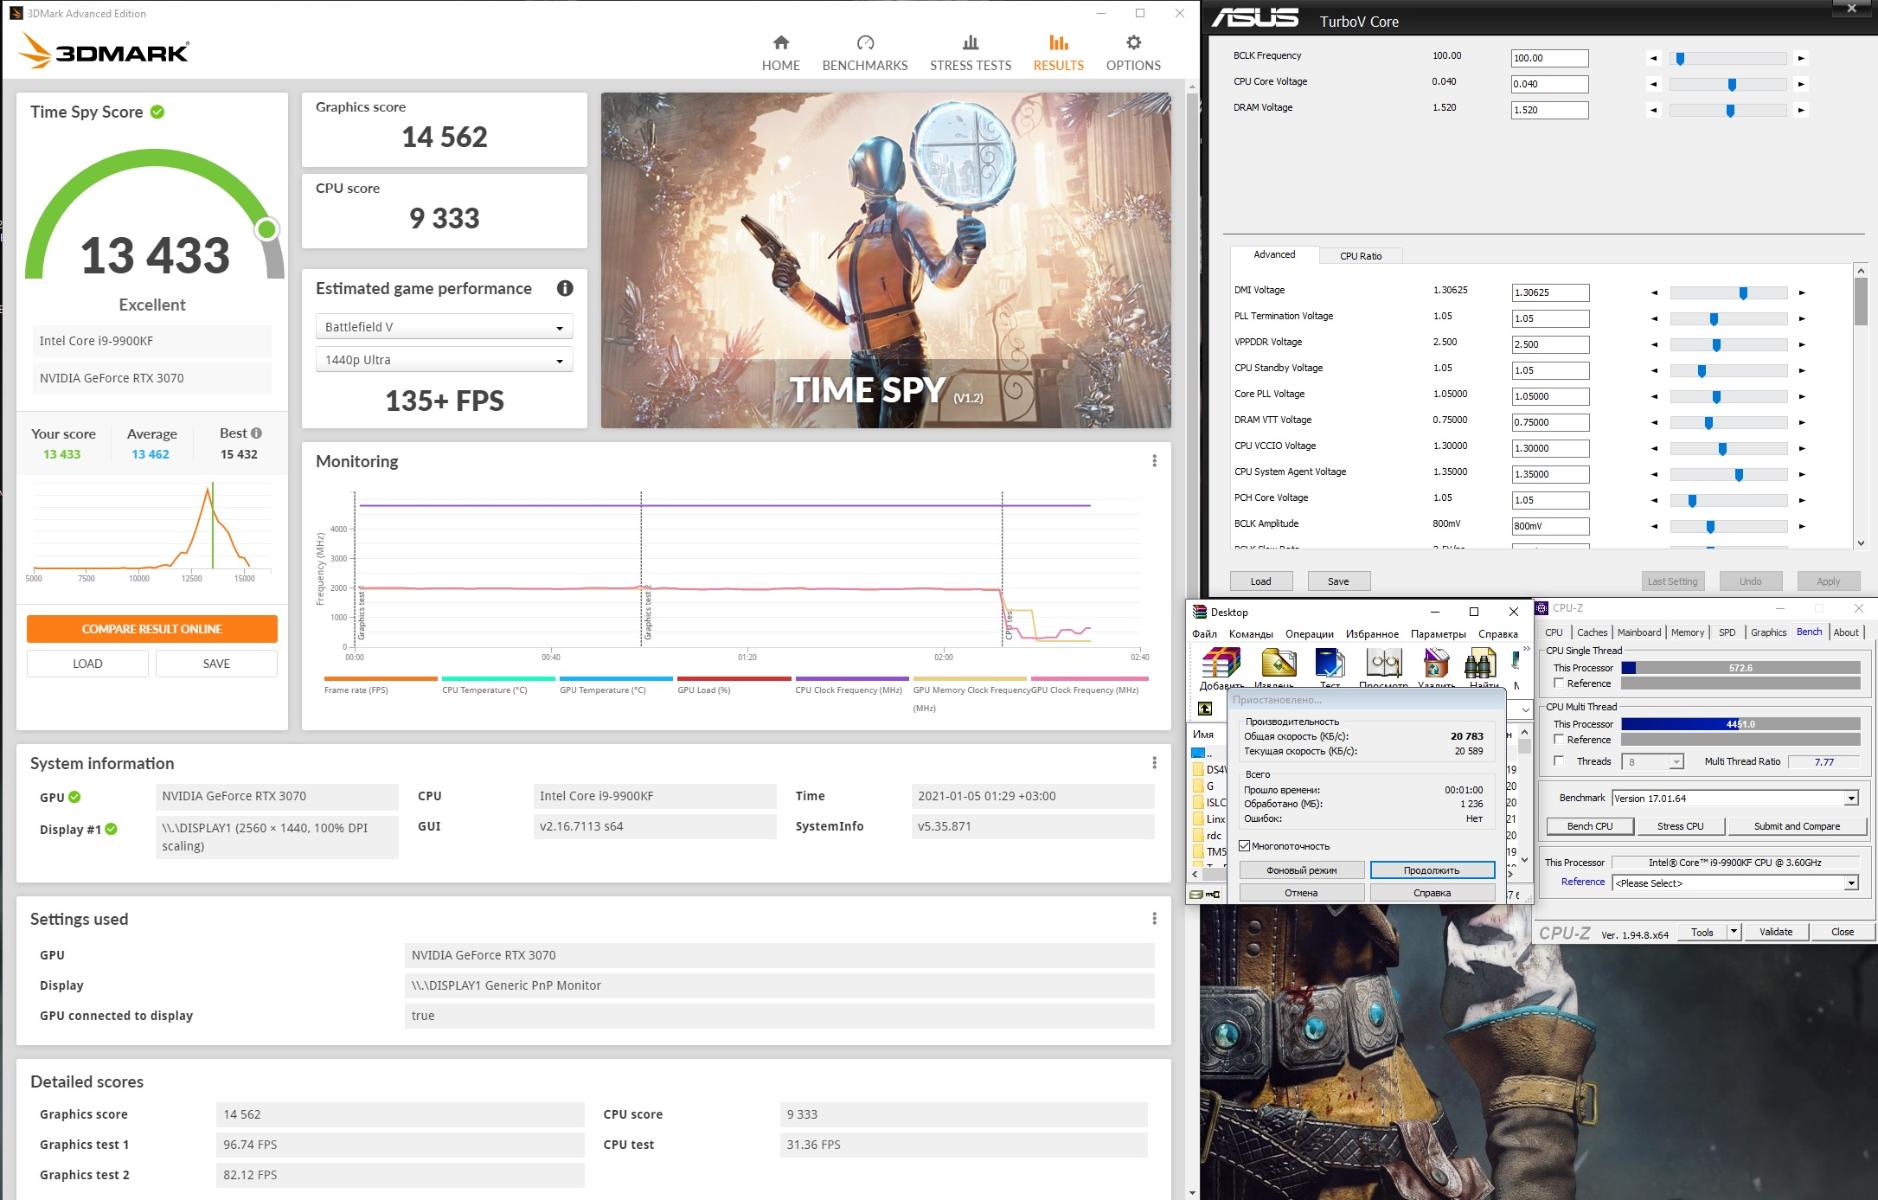Click the Отмена button in WinRAR dialog

(1301, 893)
